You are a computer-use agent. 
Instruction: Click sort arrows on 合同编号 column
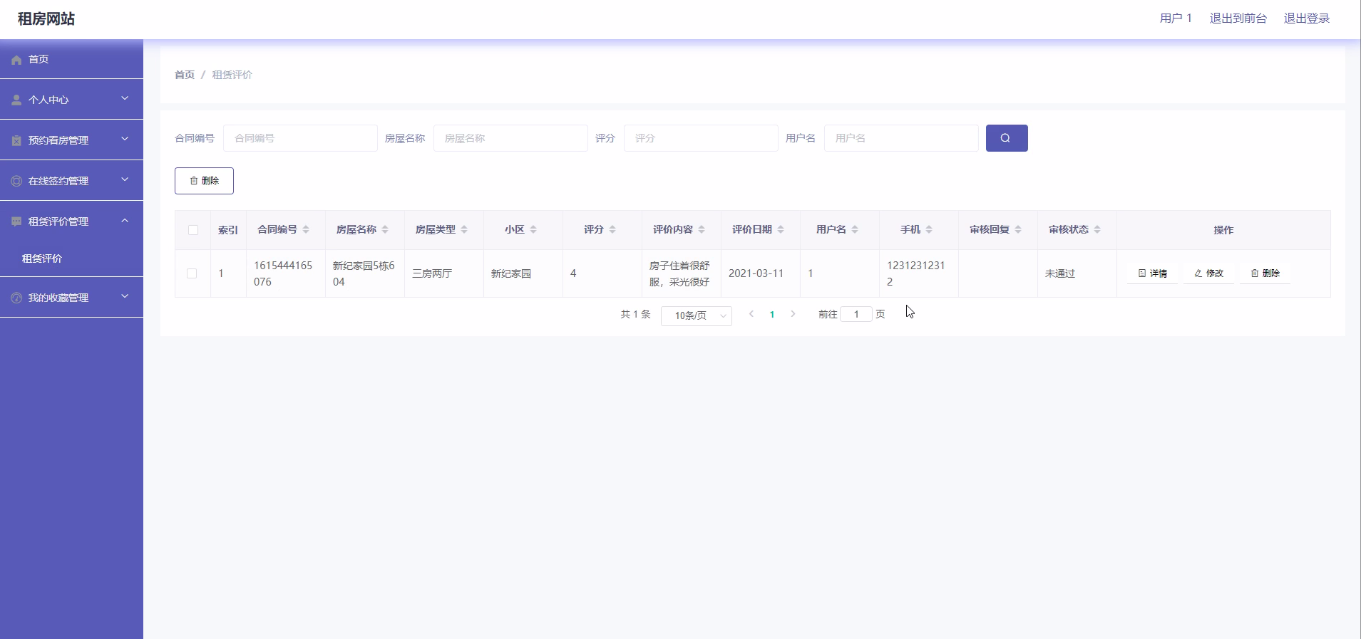(x=306, y=230)
